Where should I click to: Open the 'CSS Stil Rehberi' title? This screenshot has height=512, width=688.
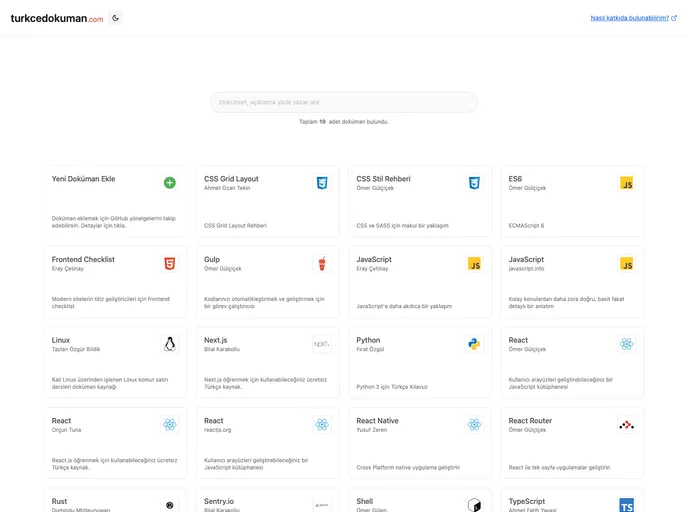383,179
